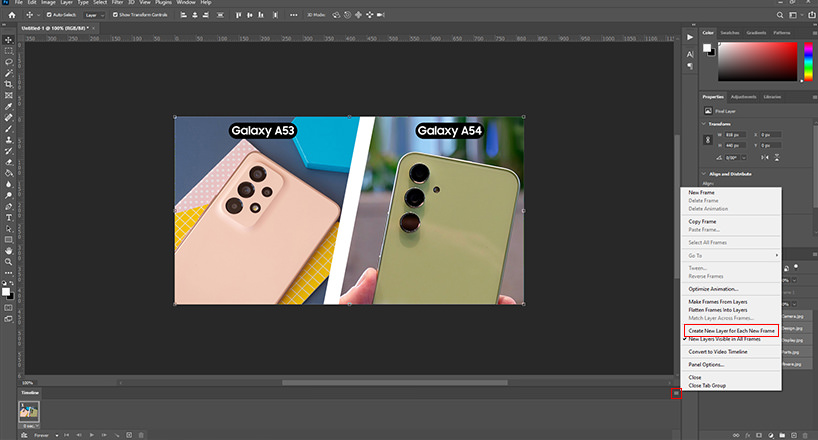Toggle the Auto-Select checkbox
The image size is (818, 440).
point(49,15)
